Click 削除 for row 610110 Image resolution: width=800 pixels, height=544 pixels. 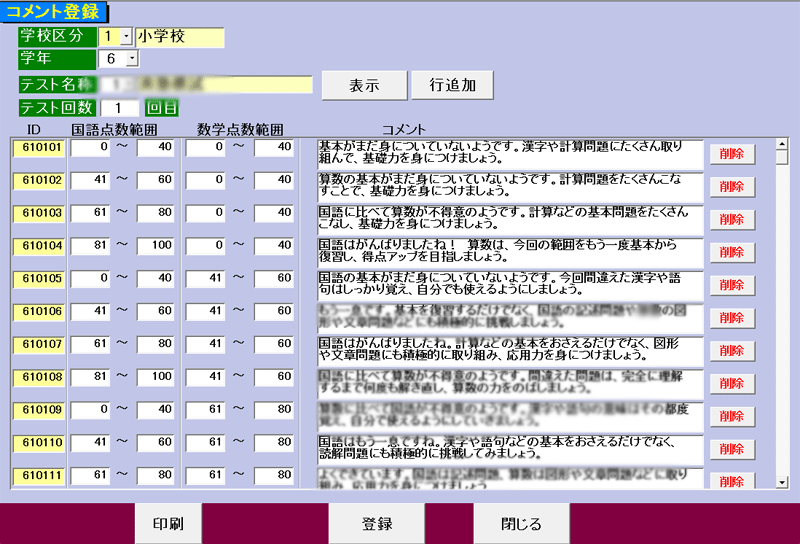pos(732,448)
